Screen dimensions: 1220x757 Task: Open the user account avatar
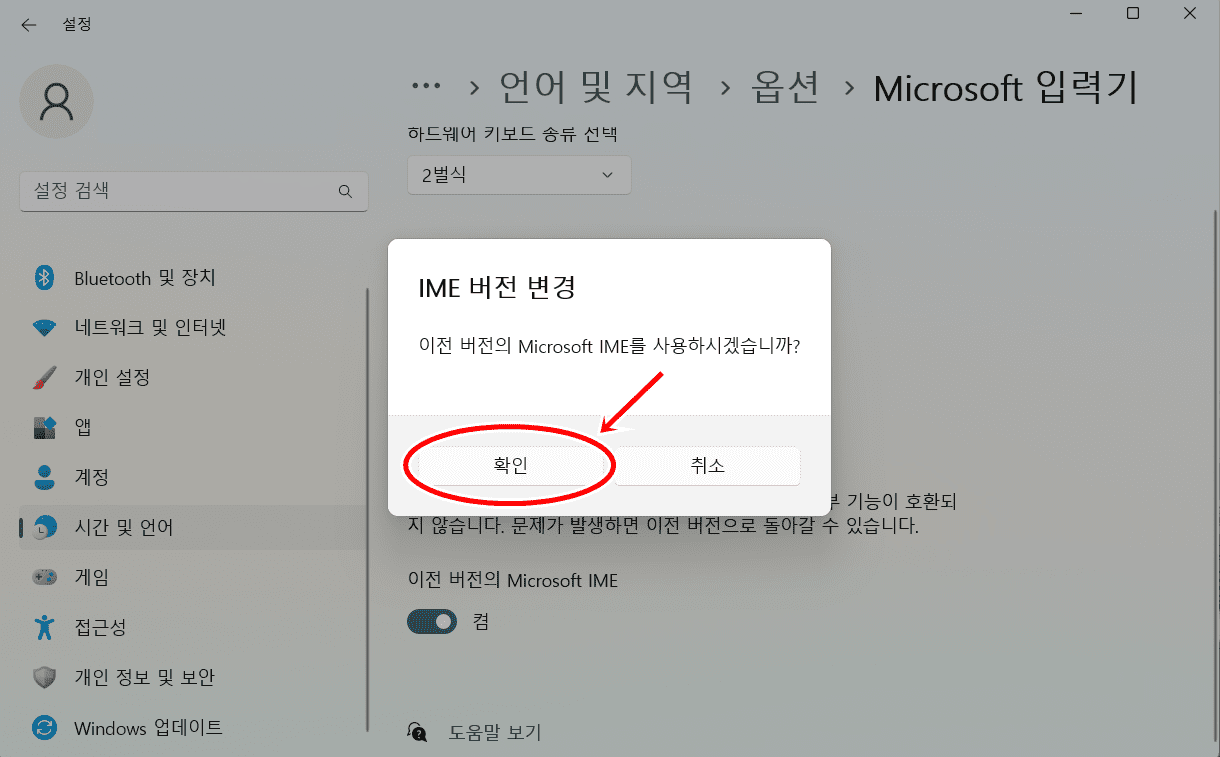point(57,101)
